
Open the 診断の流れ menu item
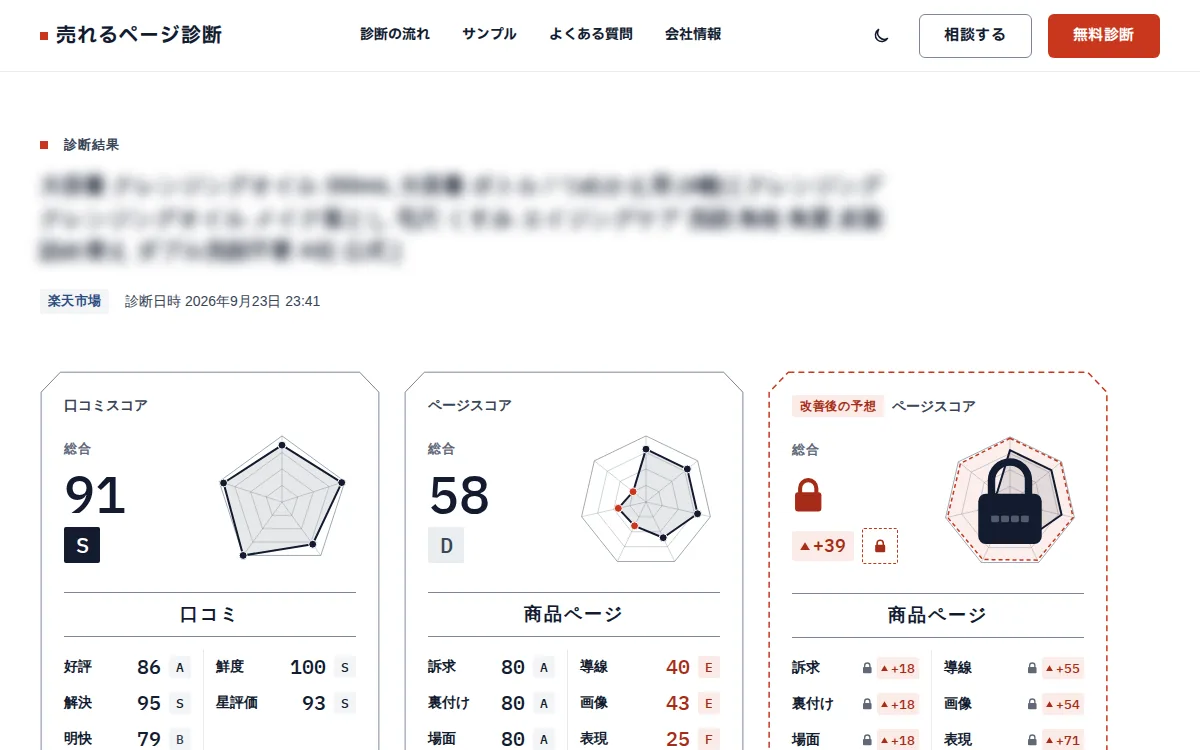pos(395,34)
